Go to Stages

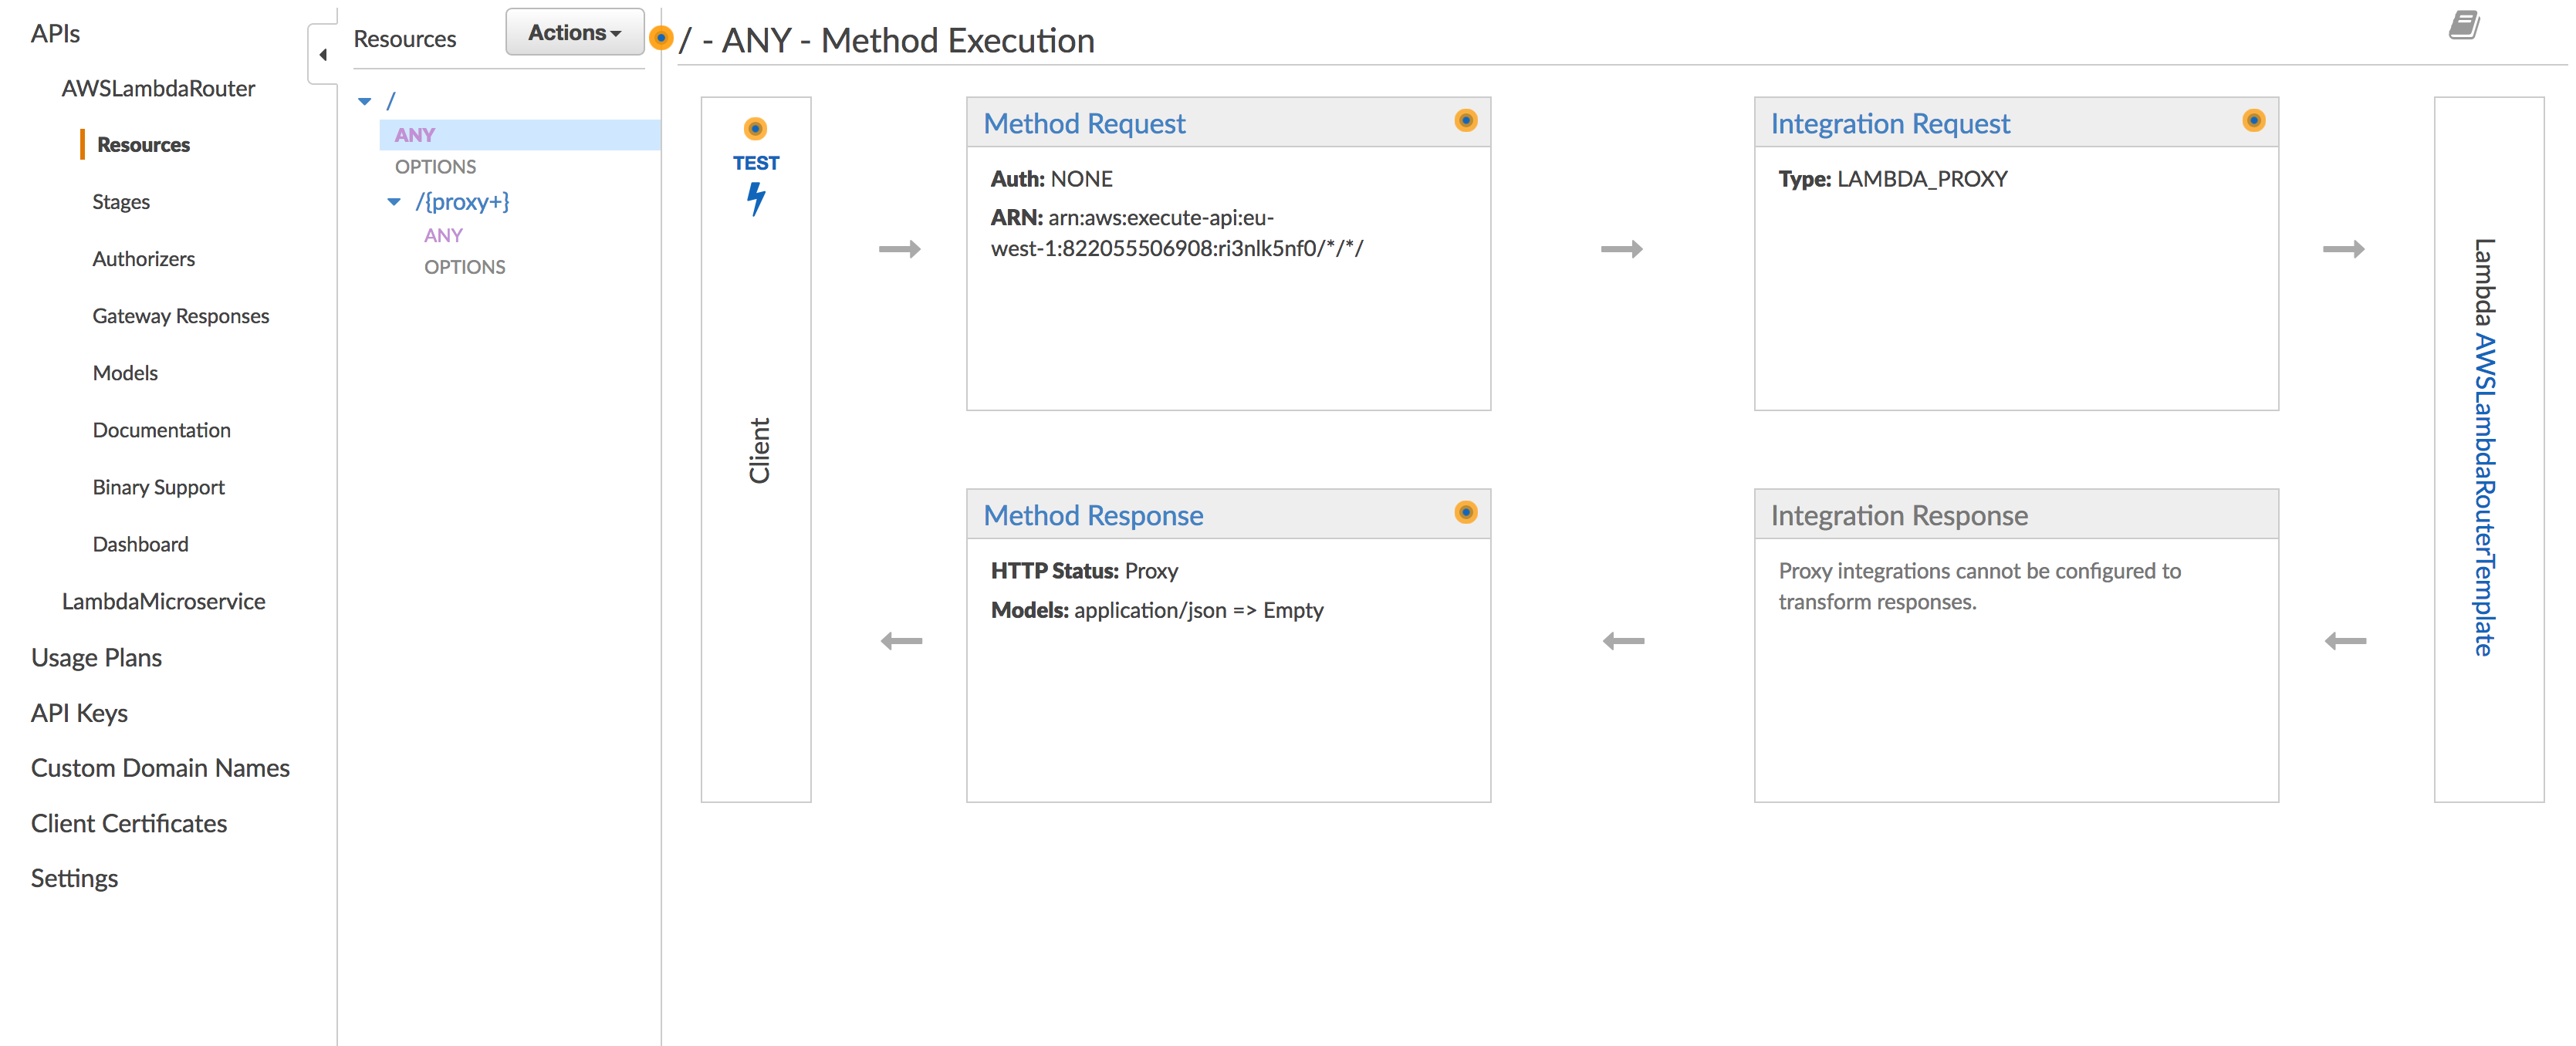click(121, 202)
